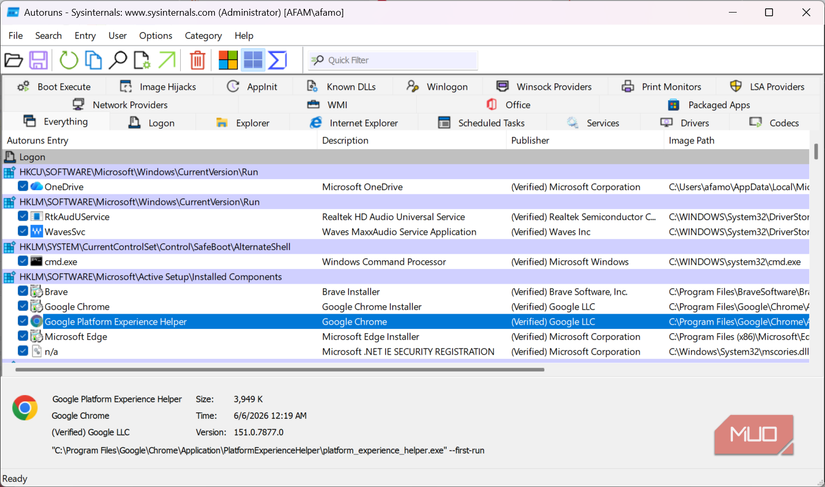The width and height of the screenshot is (825, 487).
Task: Click the registry icon beside HKCU Run key
Action: click(x=9, y=172)
